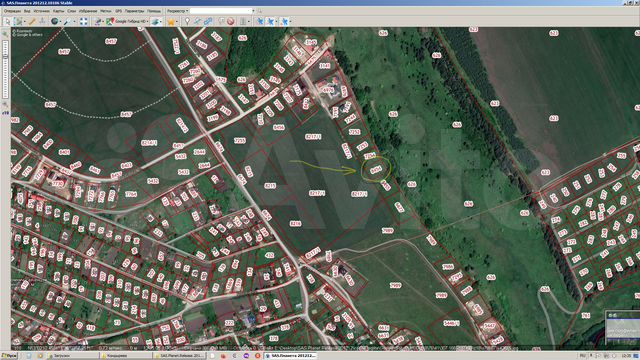Open the search provider dropdown

[178, 11]
